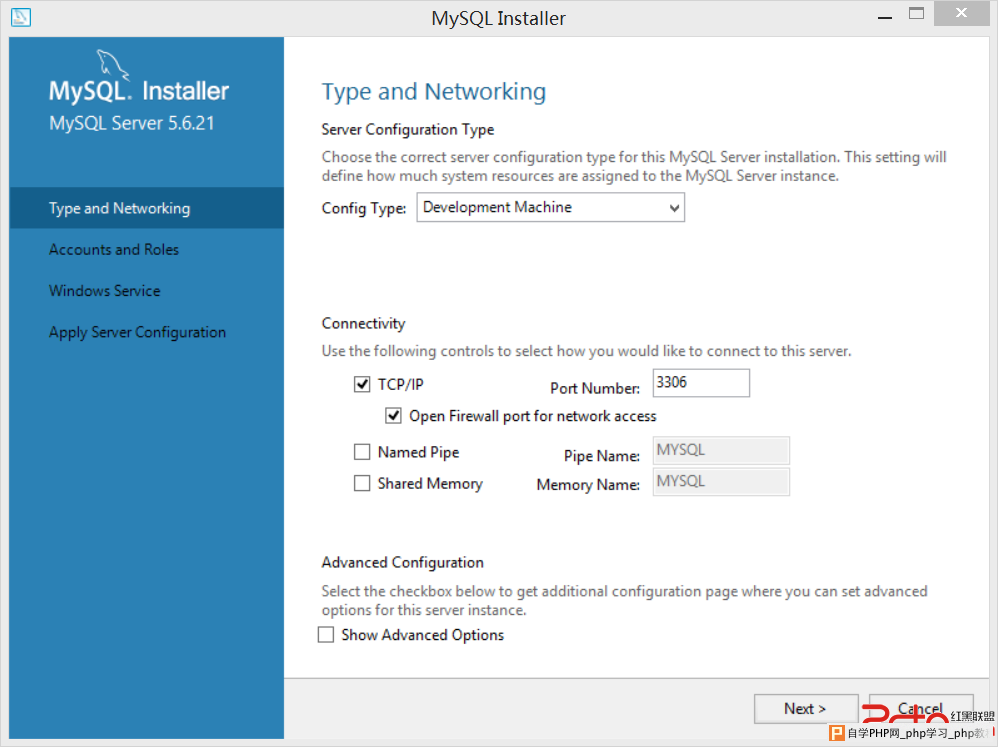The height and width of the screenshot is (747, 998).
Task: Select the Type and Networking step
Action: point(146,208)
